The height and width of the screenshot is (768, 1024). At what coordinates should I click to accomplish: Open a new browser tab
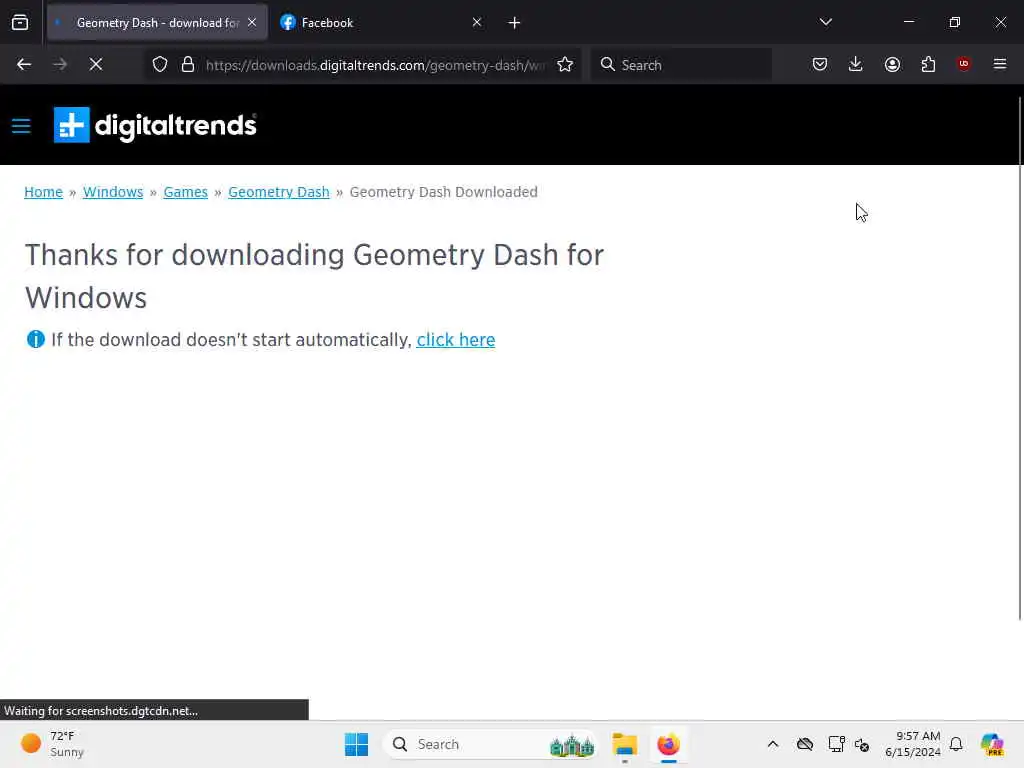514,23
